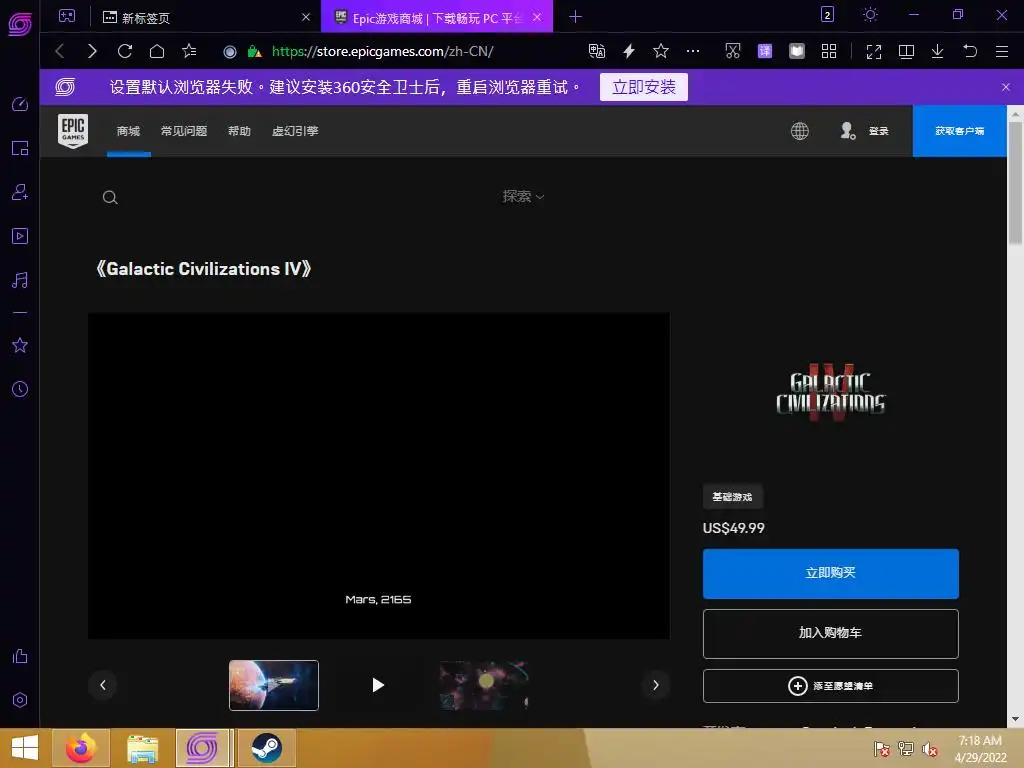Go forward to the next page
The width and height of the screenshot is (1024, 768).
click(x=92, y=51)
